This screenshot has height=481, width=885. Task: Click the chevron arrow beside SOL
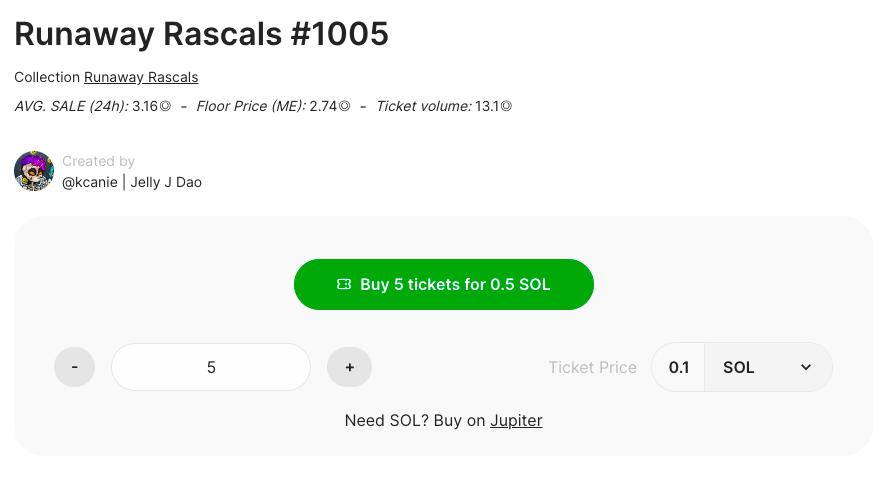(x=806, y=367)
